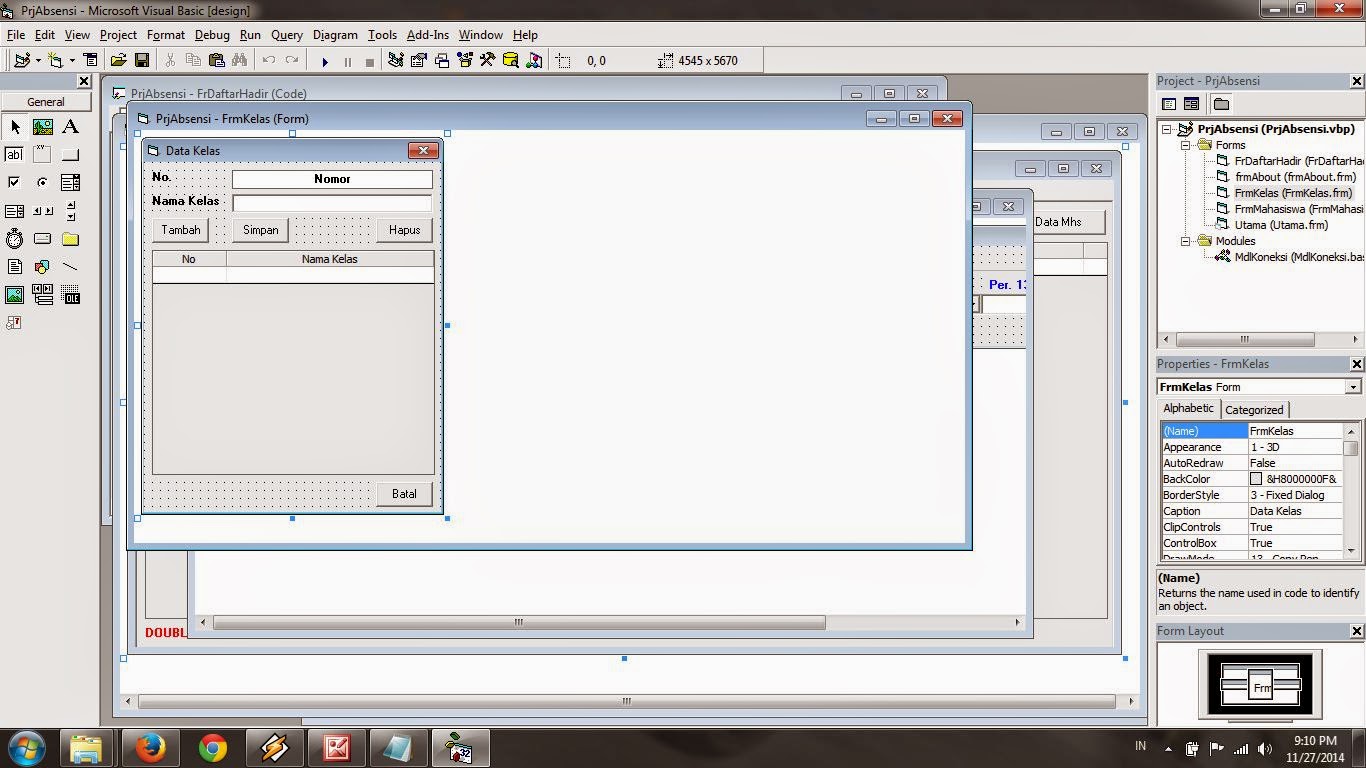Screen dimensions: 1366x768
Task: Open the Add-Ins menu
Action: [x=428, y=35]
